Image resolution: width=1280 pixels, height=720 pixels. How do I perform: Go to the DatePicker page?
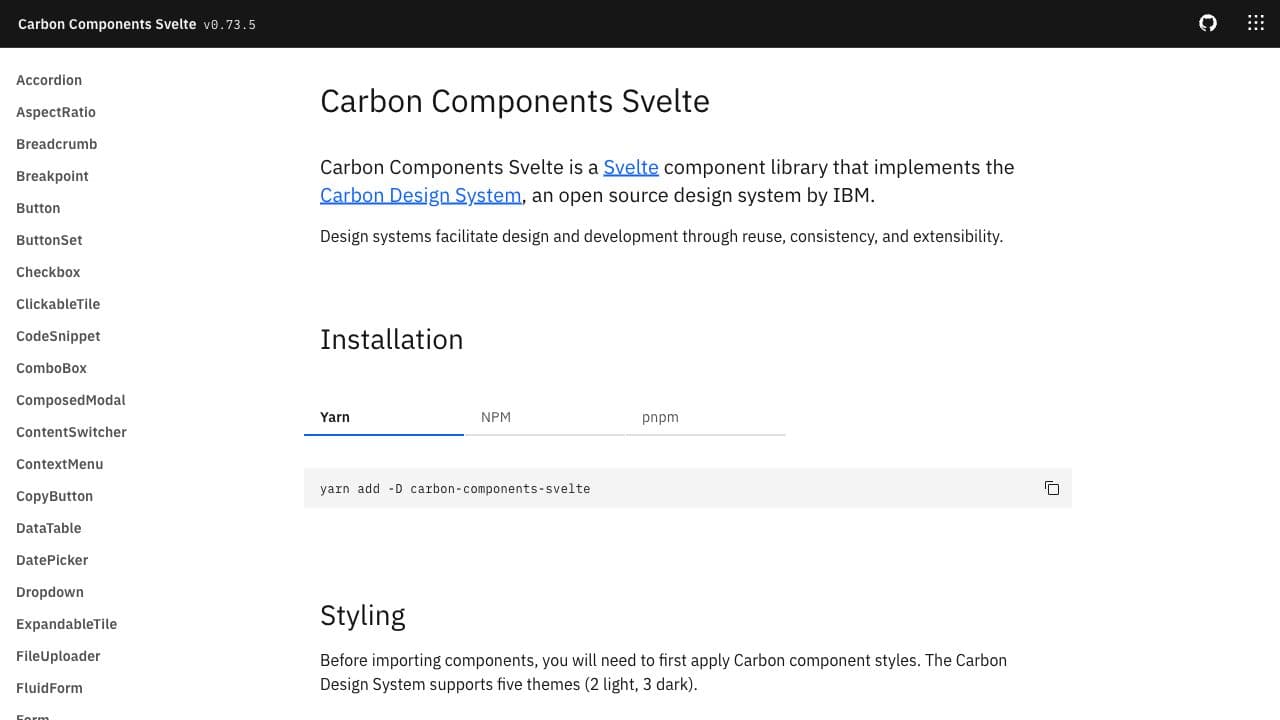(x=52, y=560)
